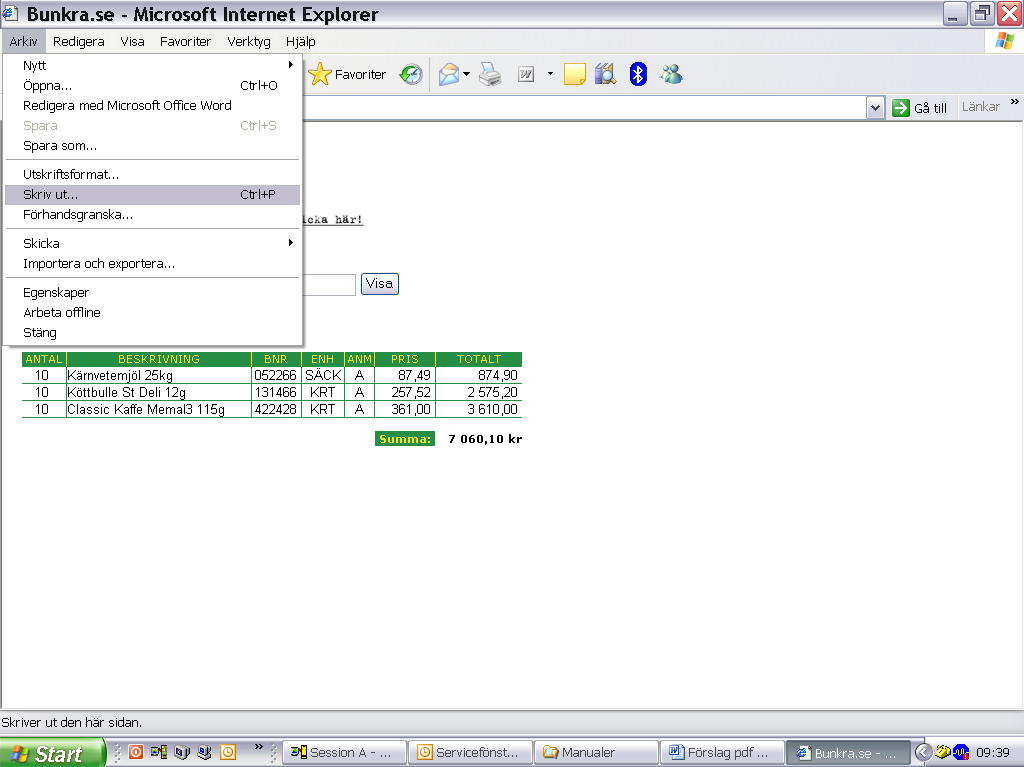The height and width of the screenshot is (767, 1024).
Task: Click the 'icka här!' link text
Action: point(332,220)
